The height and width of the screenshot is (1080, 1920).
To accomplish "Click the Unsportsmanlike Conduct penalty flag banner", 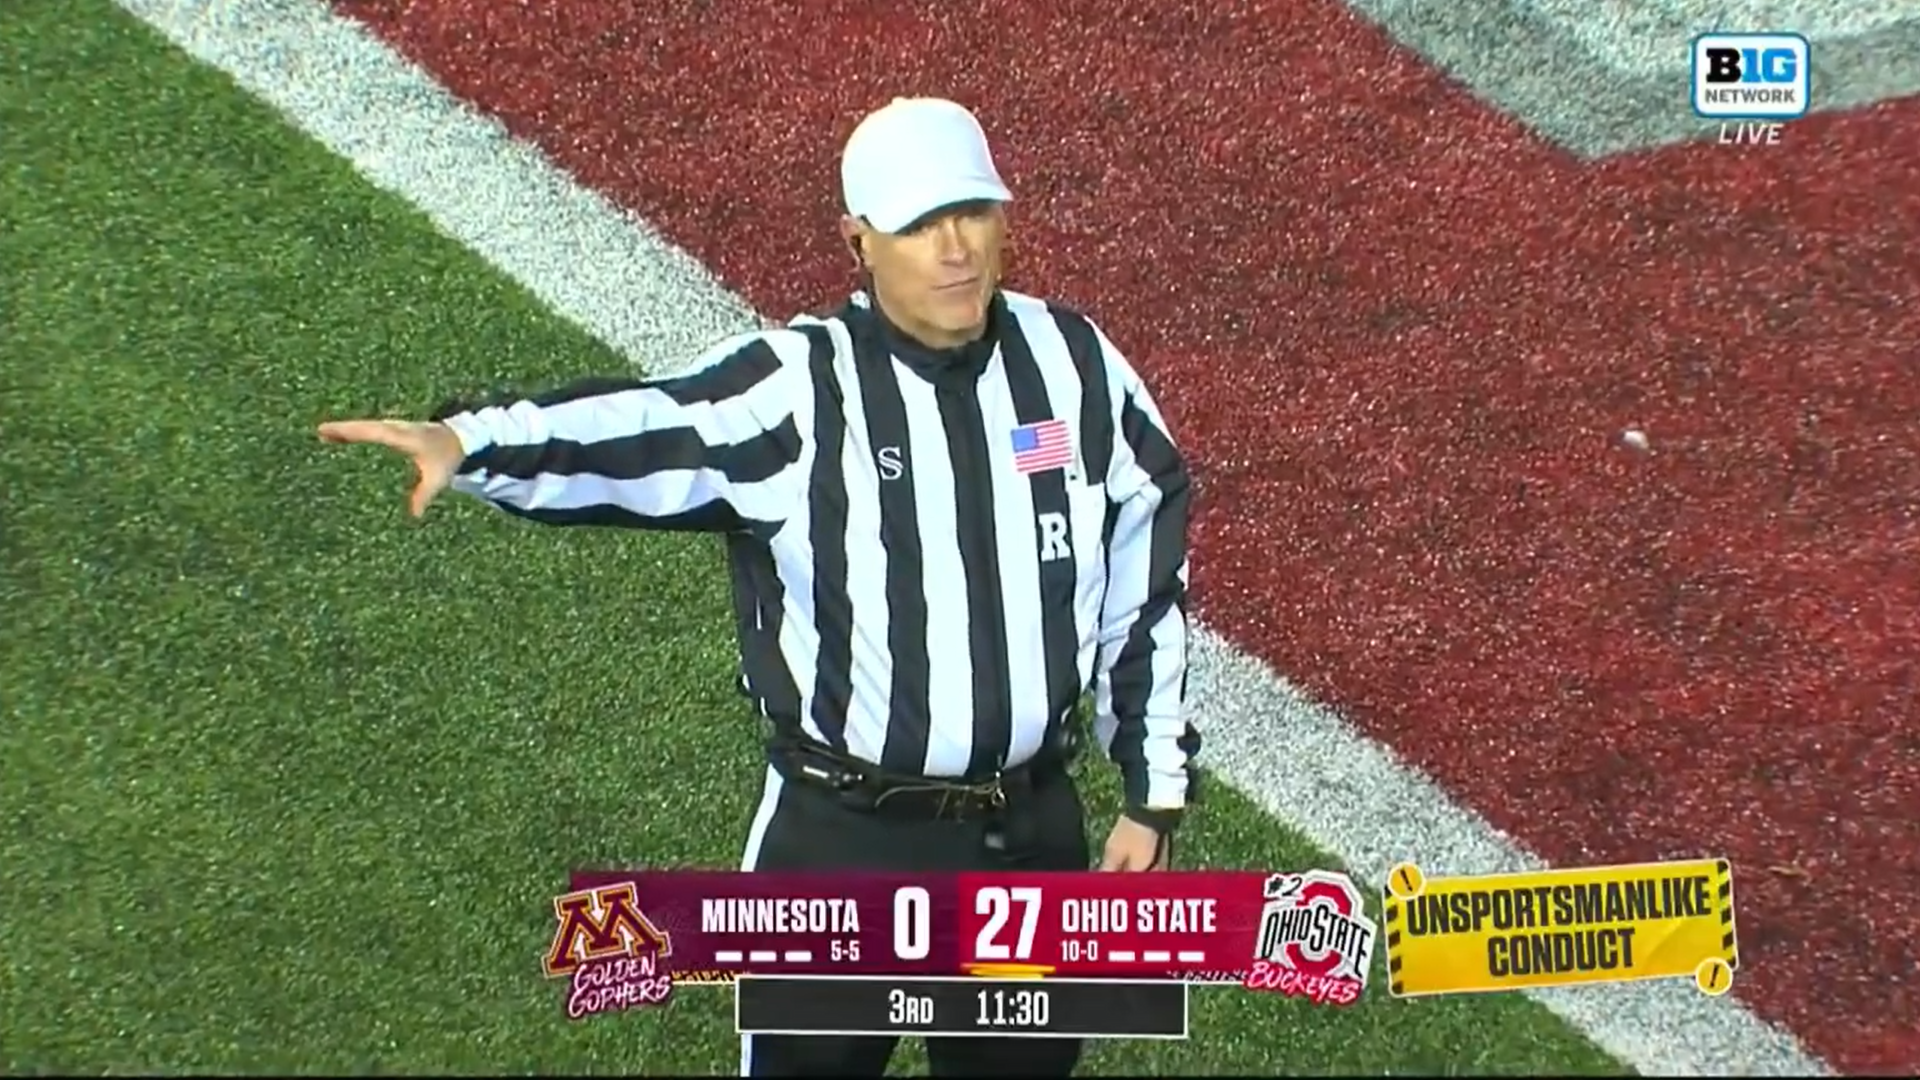I will 1560,929.
